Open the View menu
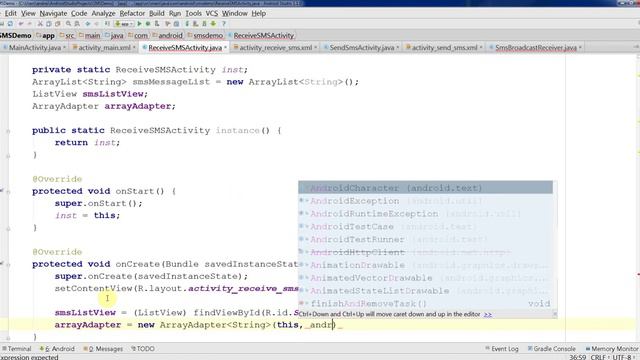640x360 pixels. pos(28,13)
